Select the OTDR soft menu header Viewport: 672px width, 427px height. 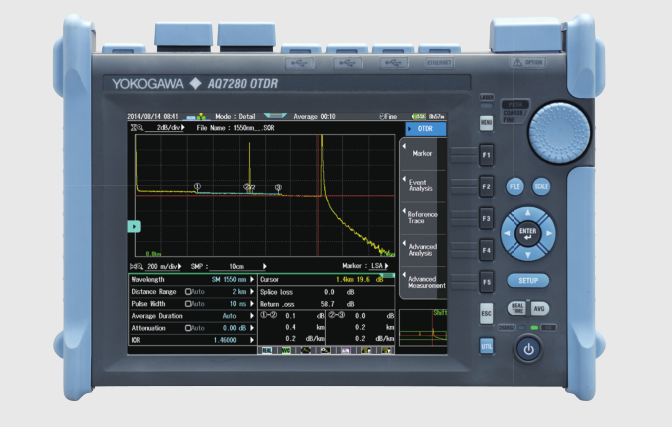[426, 129]
